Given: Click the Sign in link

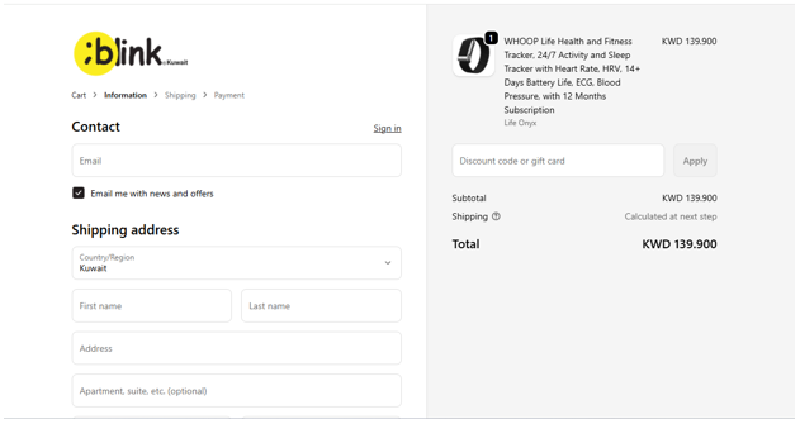Looking at the screenshot, I should pyautogui.click(x=387, y=128).
